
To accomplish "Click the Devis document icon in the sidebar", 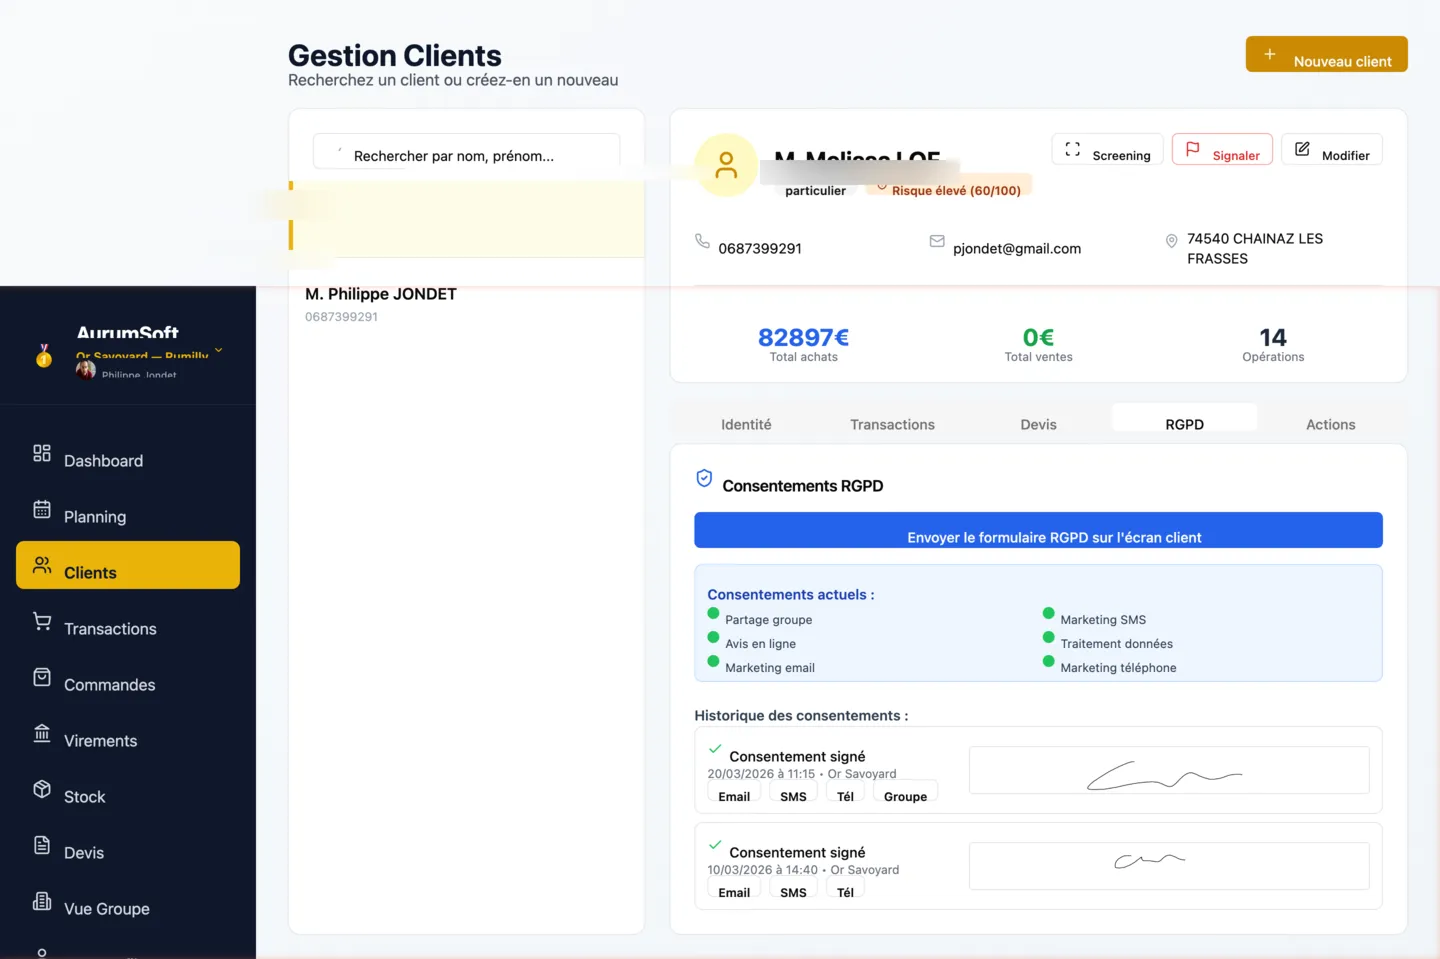I will coord(42,845).
